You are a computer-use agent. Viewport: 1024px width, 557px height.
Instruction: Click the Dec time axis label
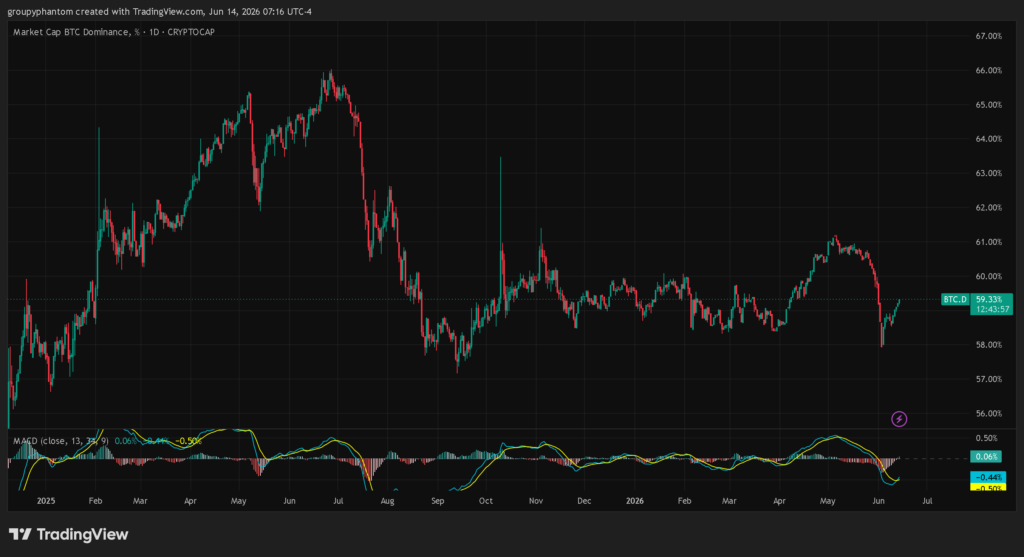click(584, 501)
